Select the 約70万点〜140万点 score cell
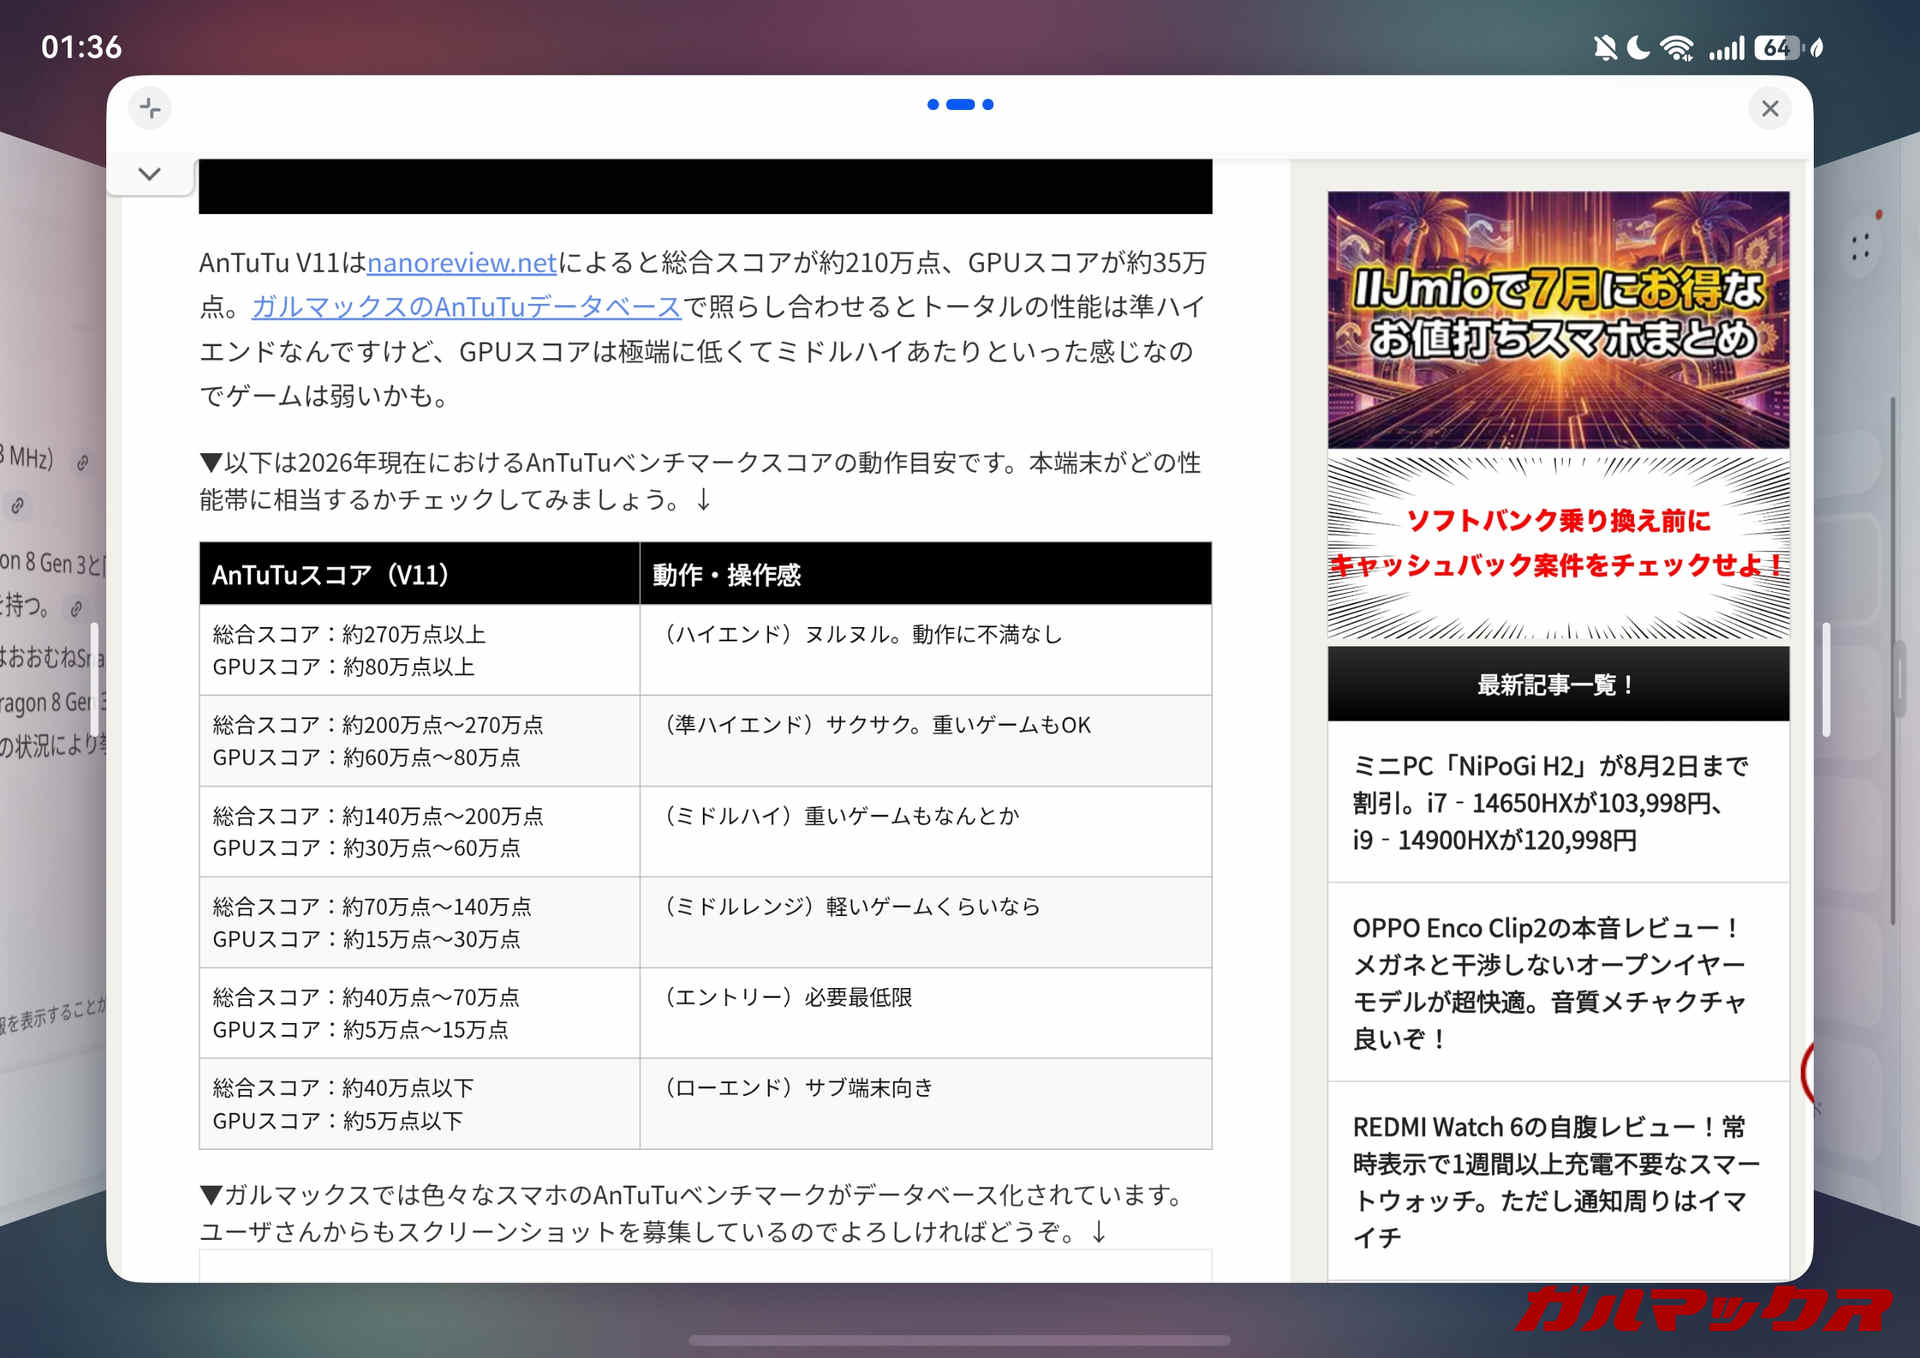The height and width of the screenshot is (1358, 1920). pyautogui.click(x=419, y=922)
